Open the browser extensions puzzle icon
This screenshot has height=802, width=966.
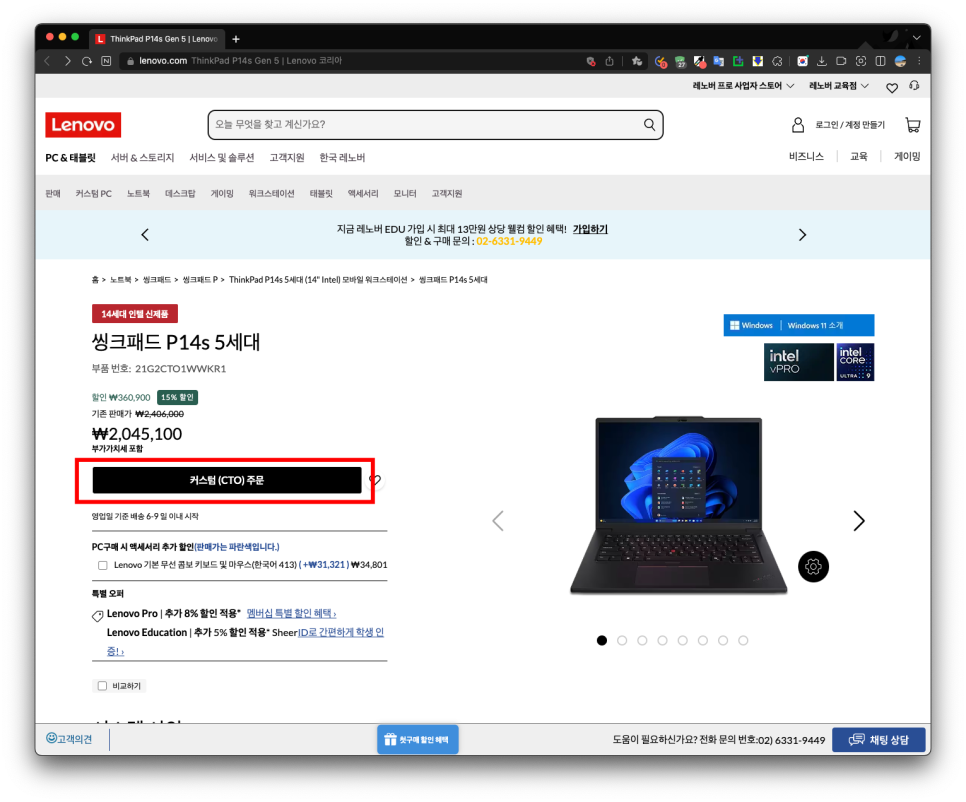(777, 61)
